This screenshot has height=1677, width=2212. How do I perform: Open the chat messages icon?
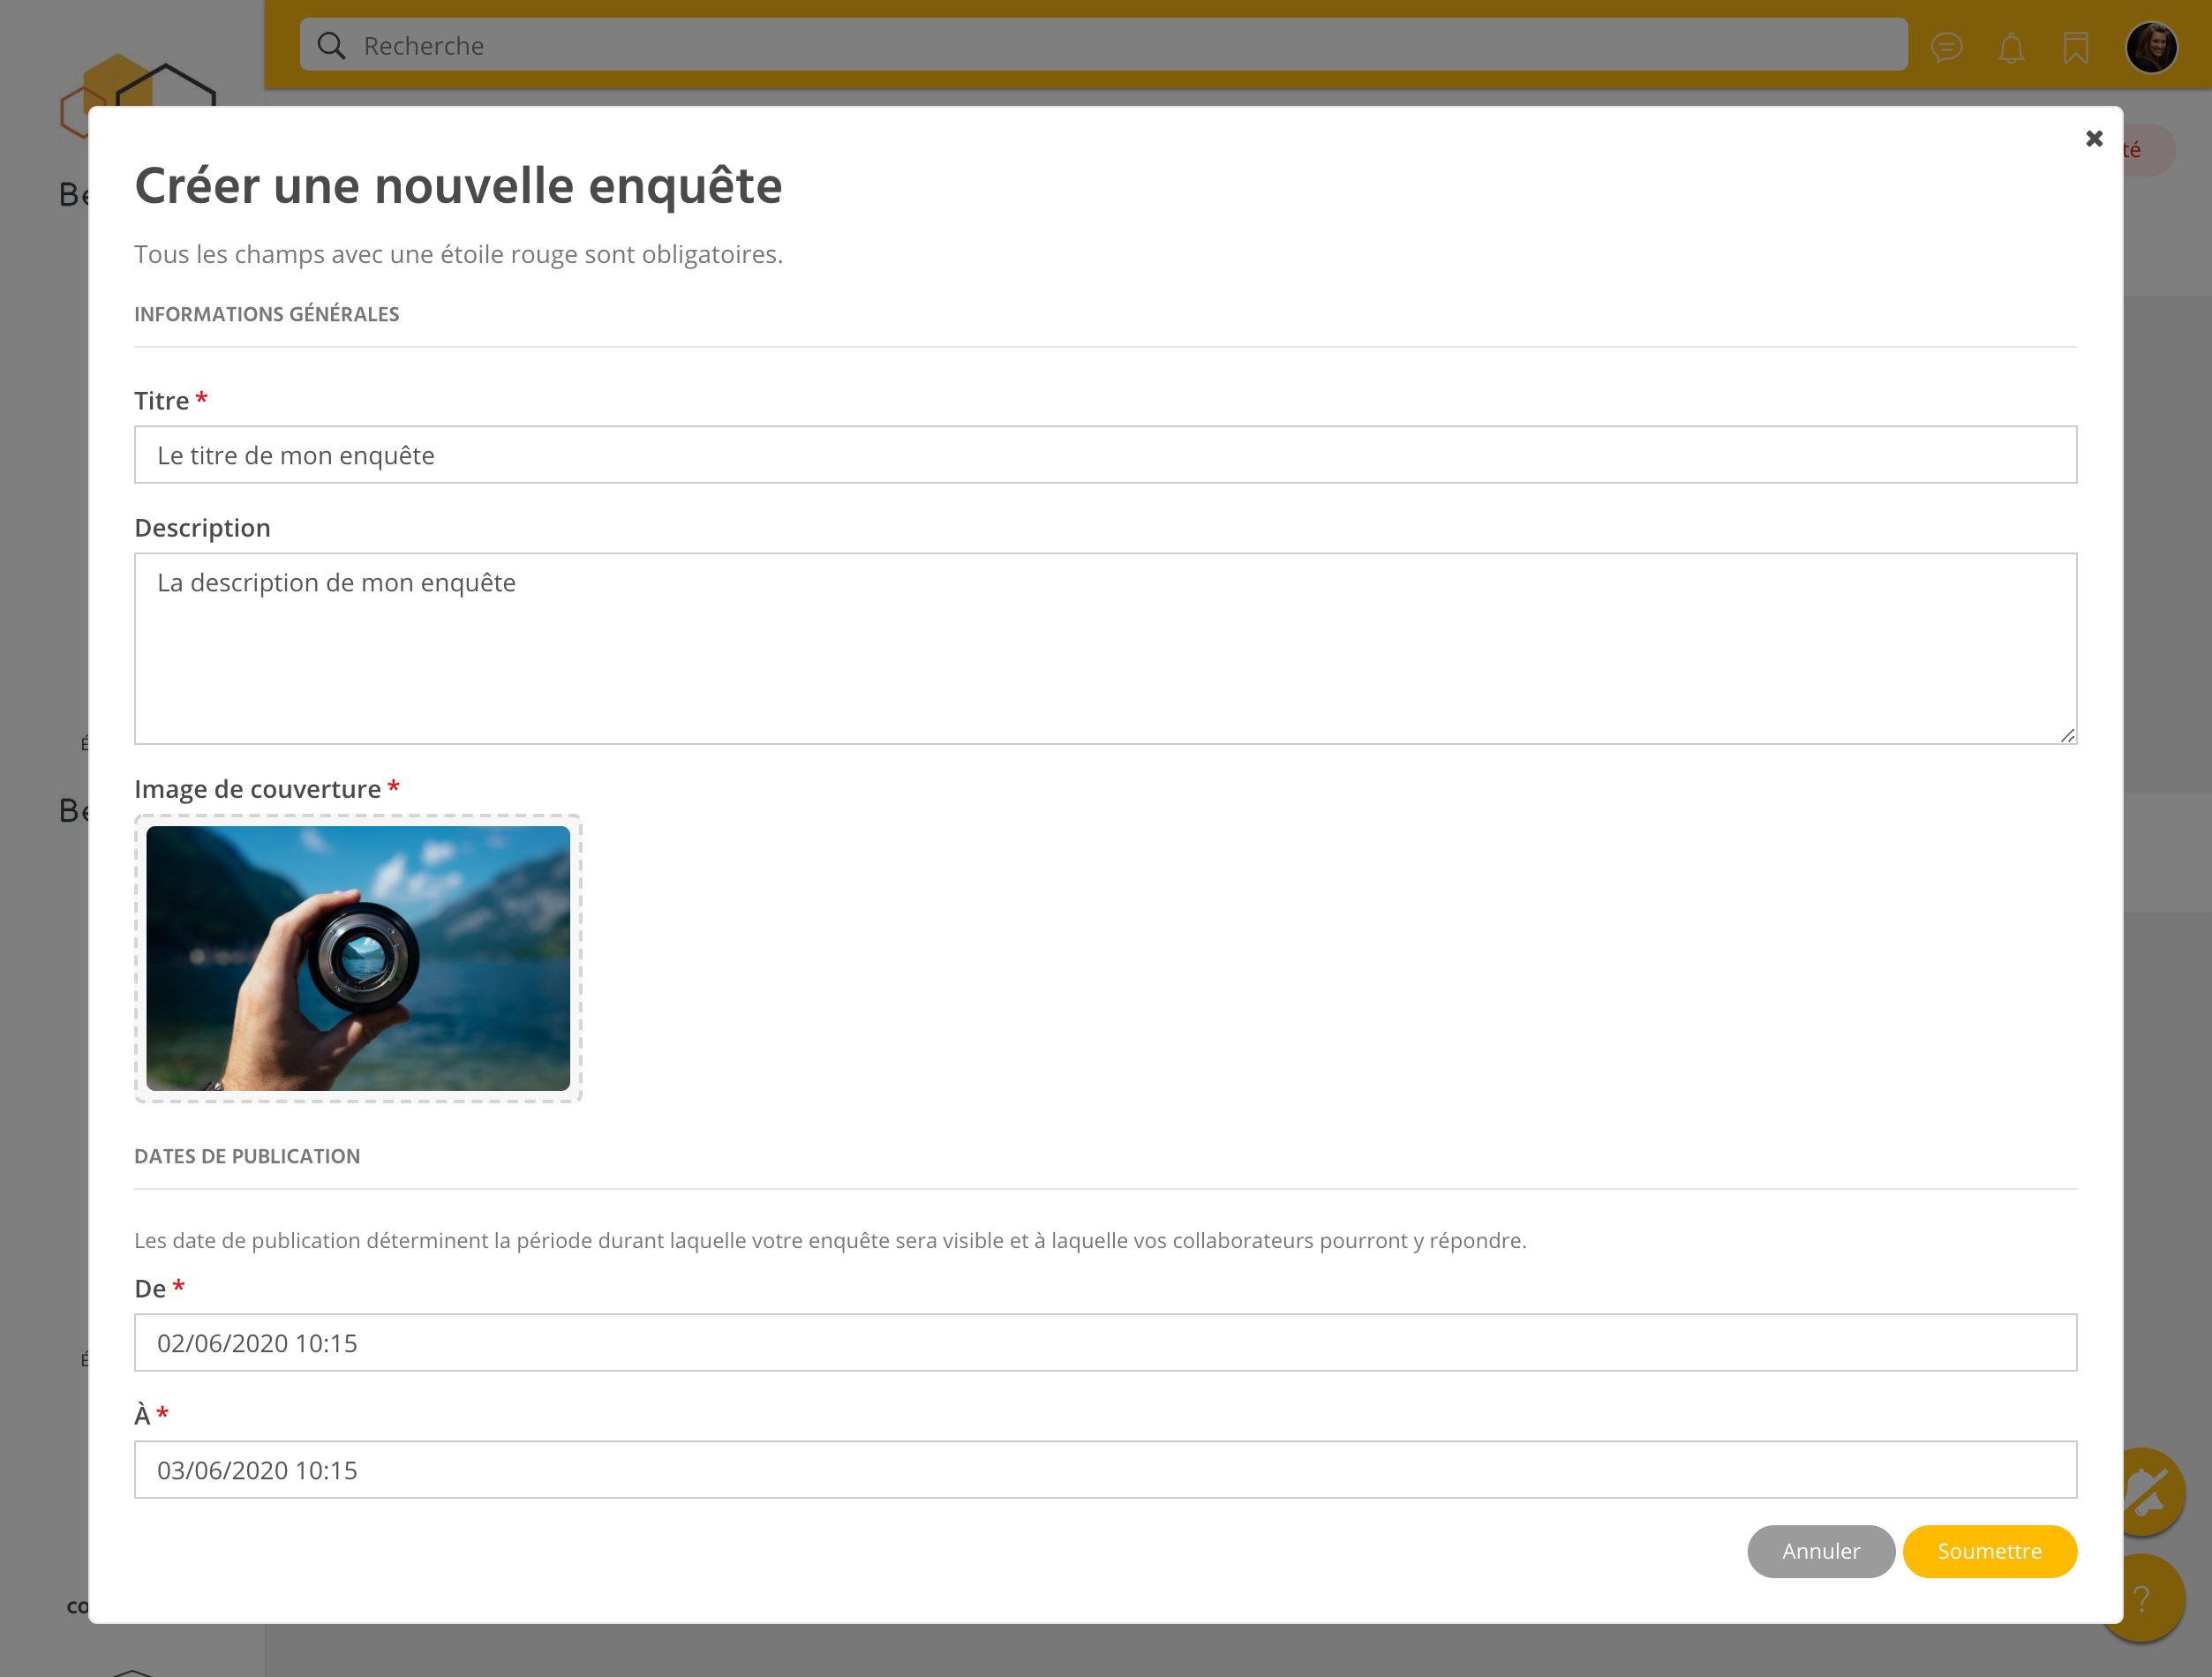pos(1946,47)
